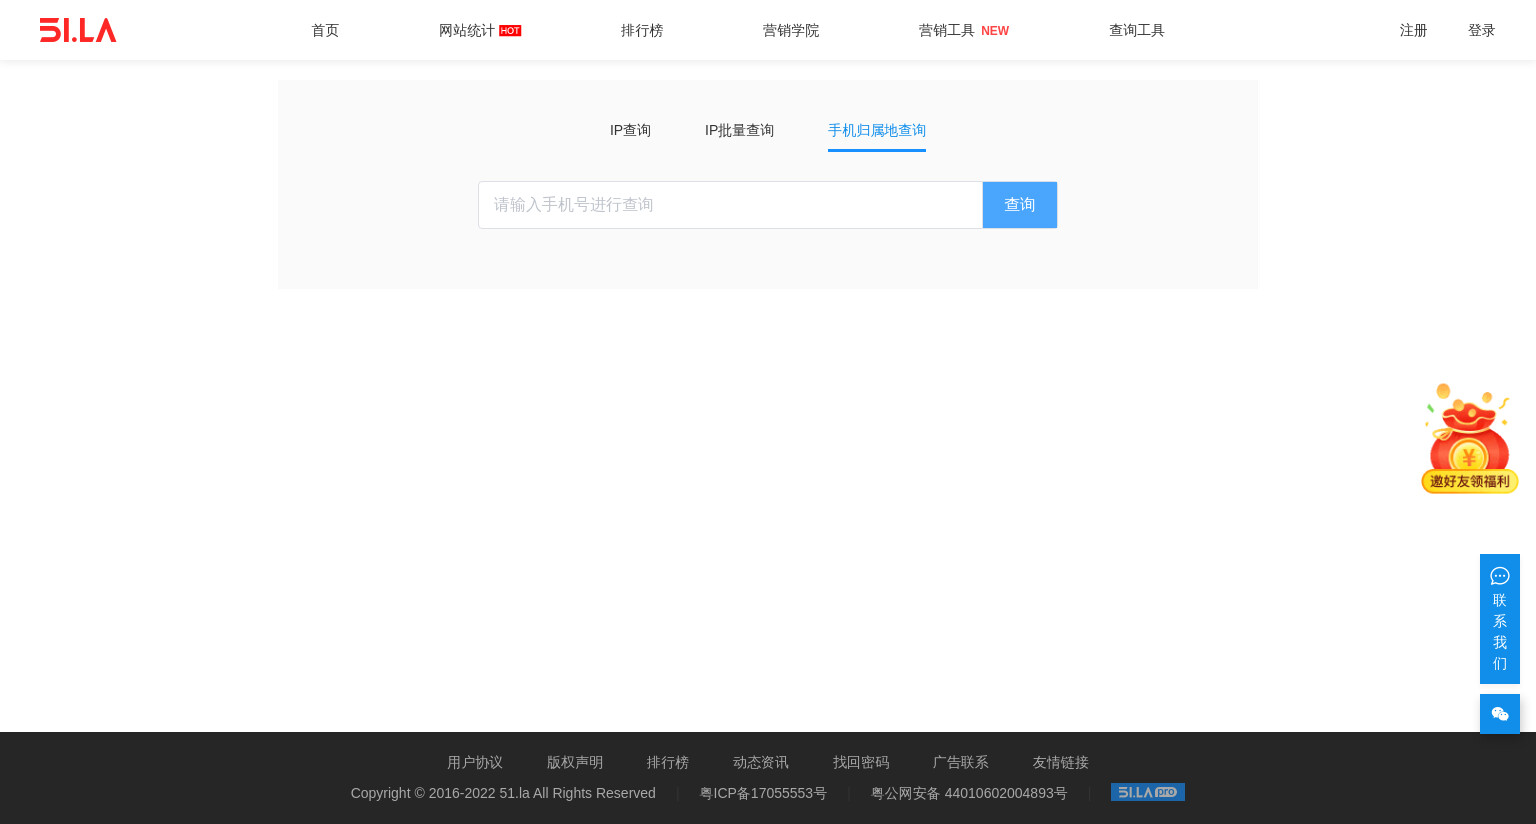Switch to the IP查询 tab
The image size is (1536, 824).
coord(630,131)
